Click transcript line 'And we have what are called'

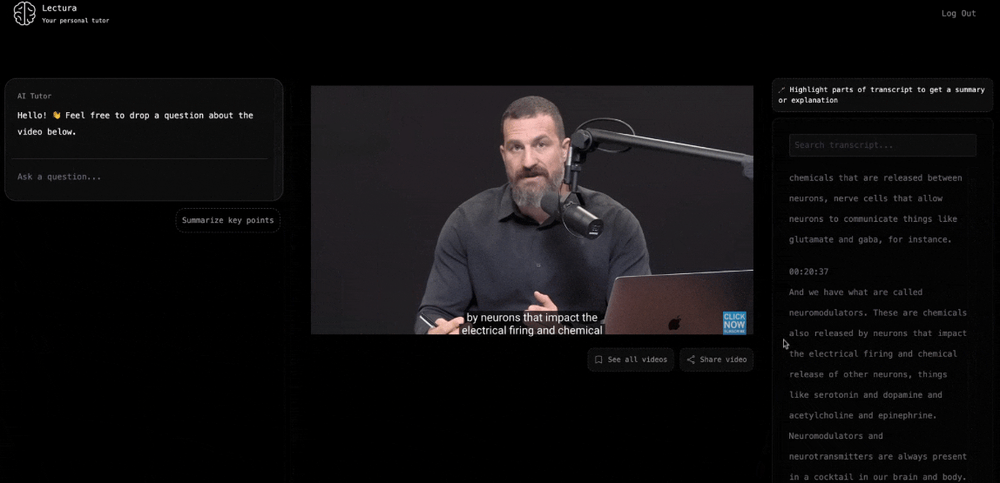pyautogui.click(x=855, y=292)
